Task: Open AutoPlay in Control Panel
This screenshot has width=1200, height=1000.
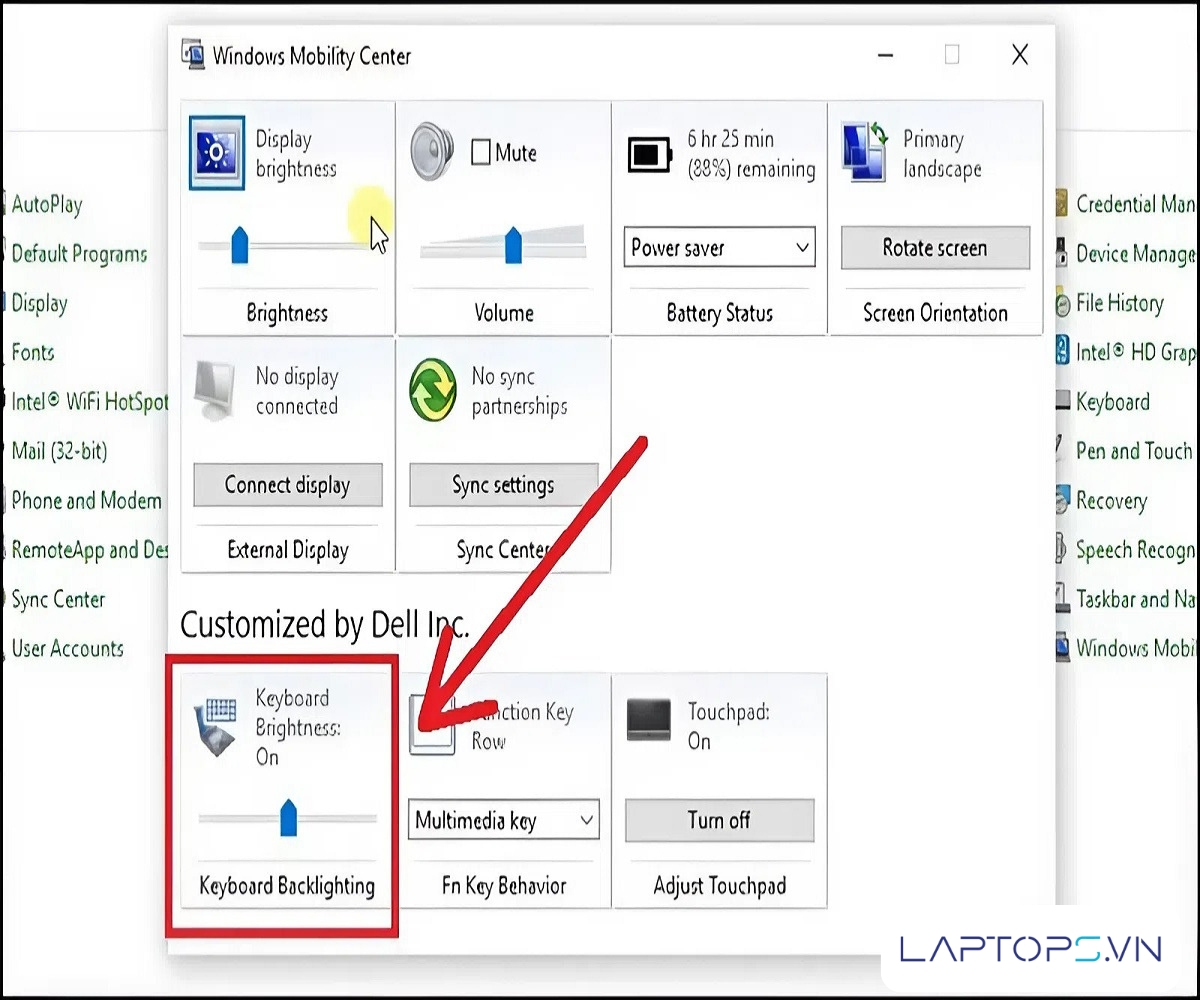Action: [x=47, y=204]
